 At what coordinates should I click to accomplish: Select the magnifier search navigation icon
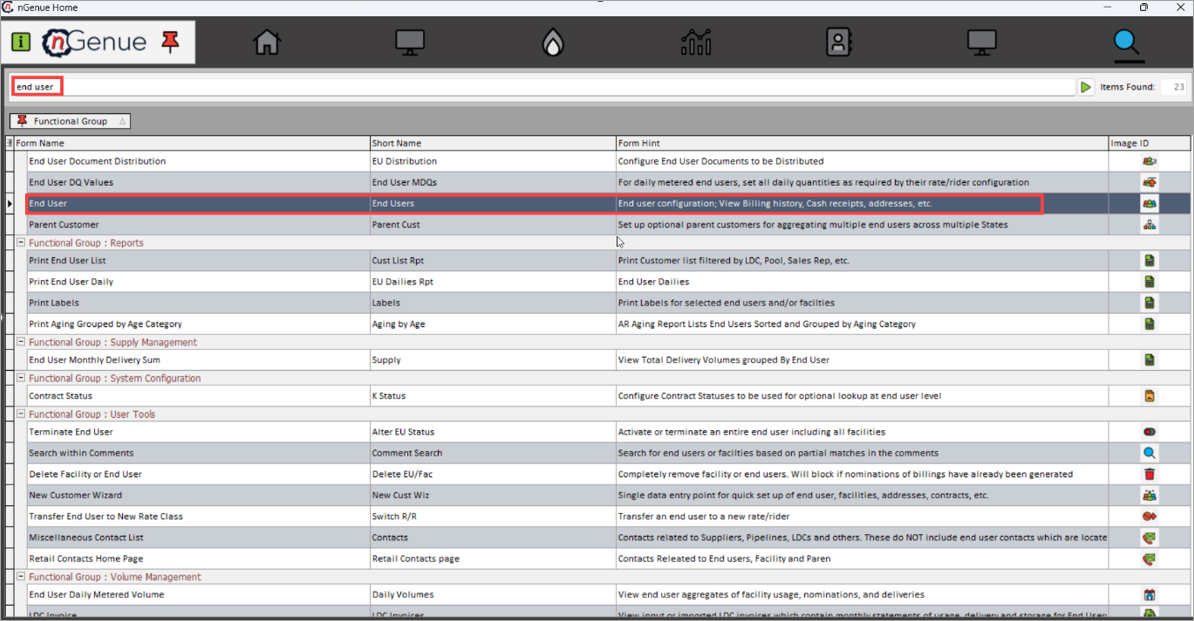1126,43
